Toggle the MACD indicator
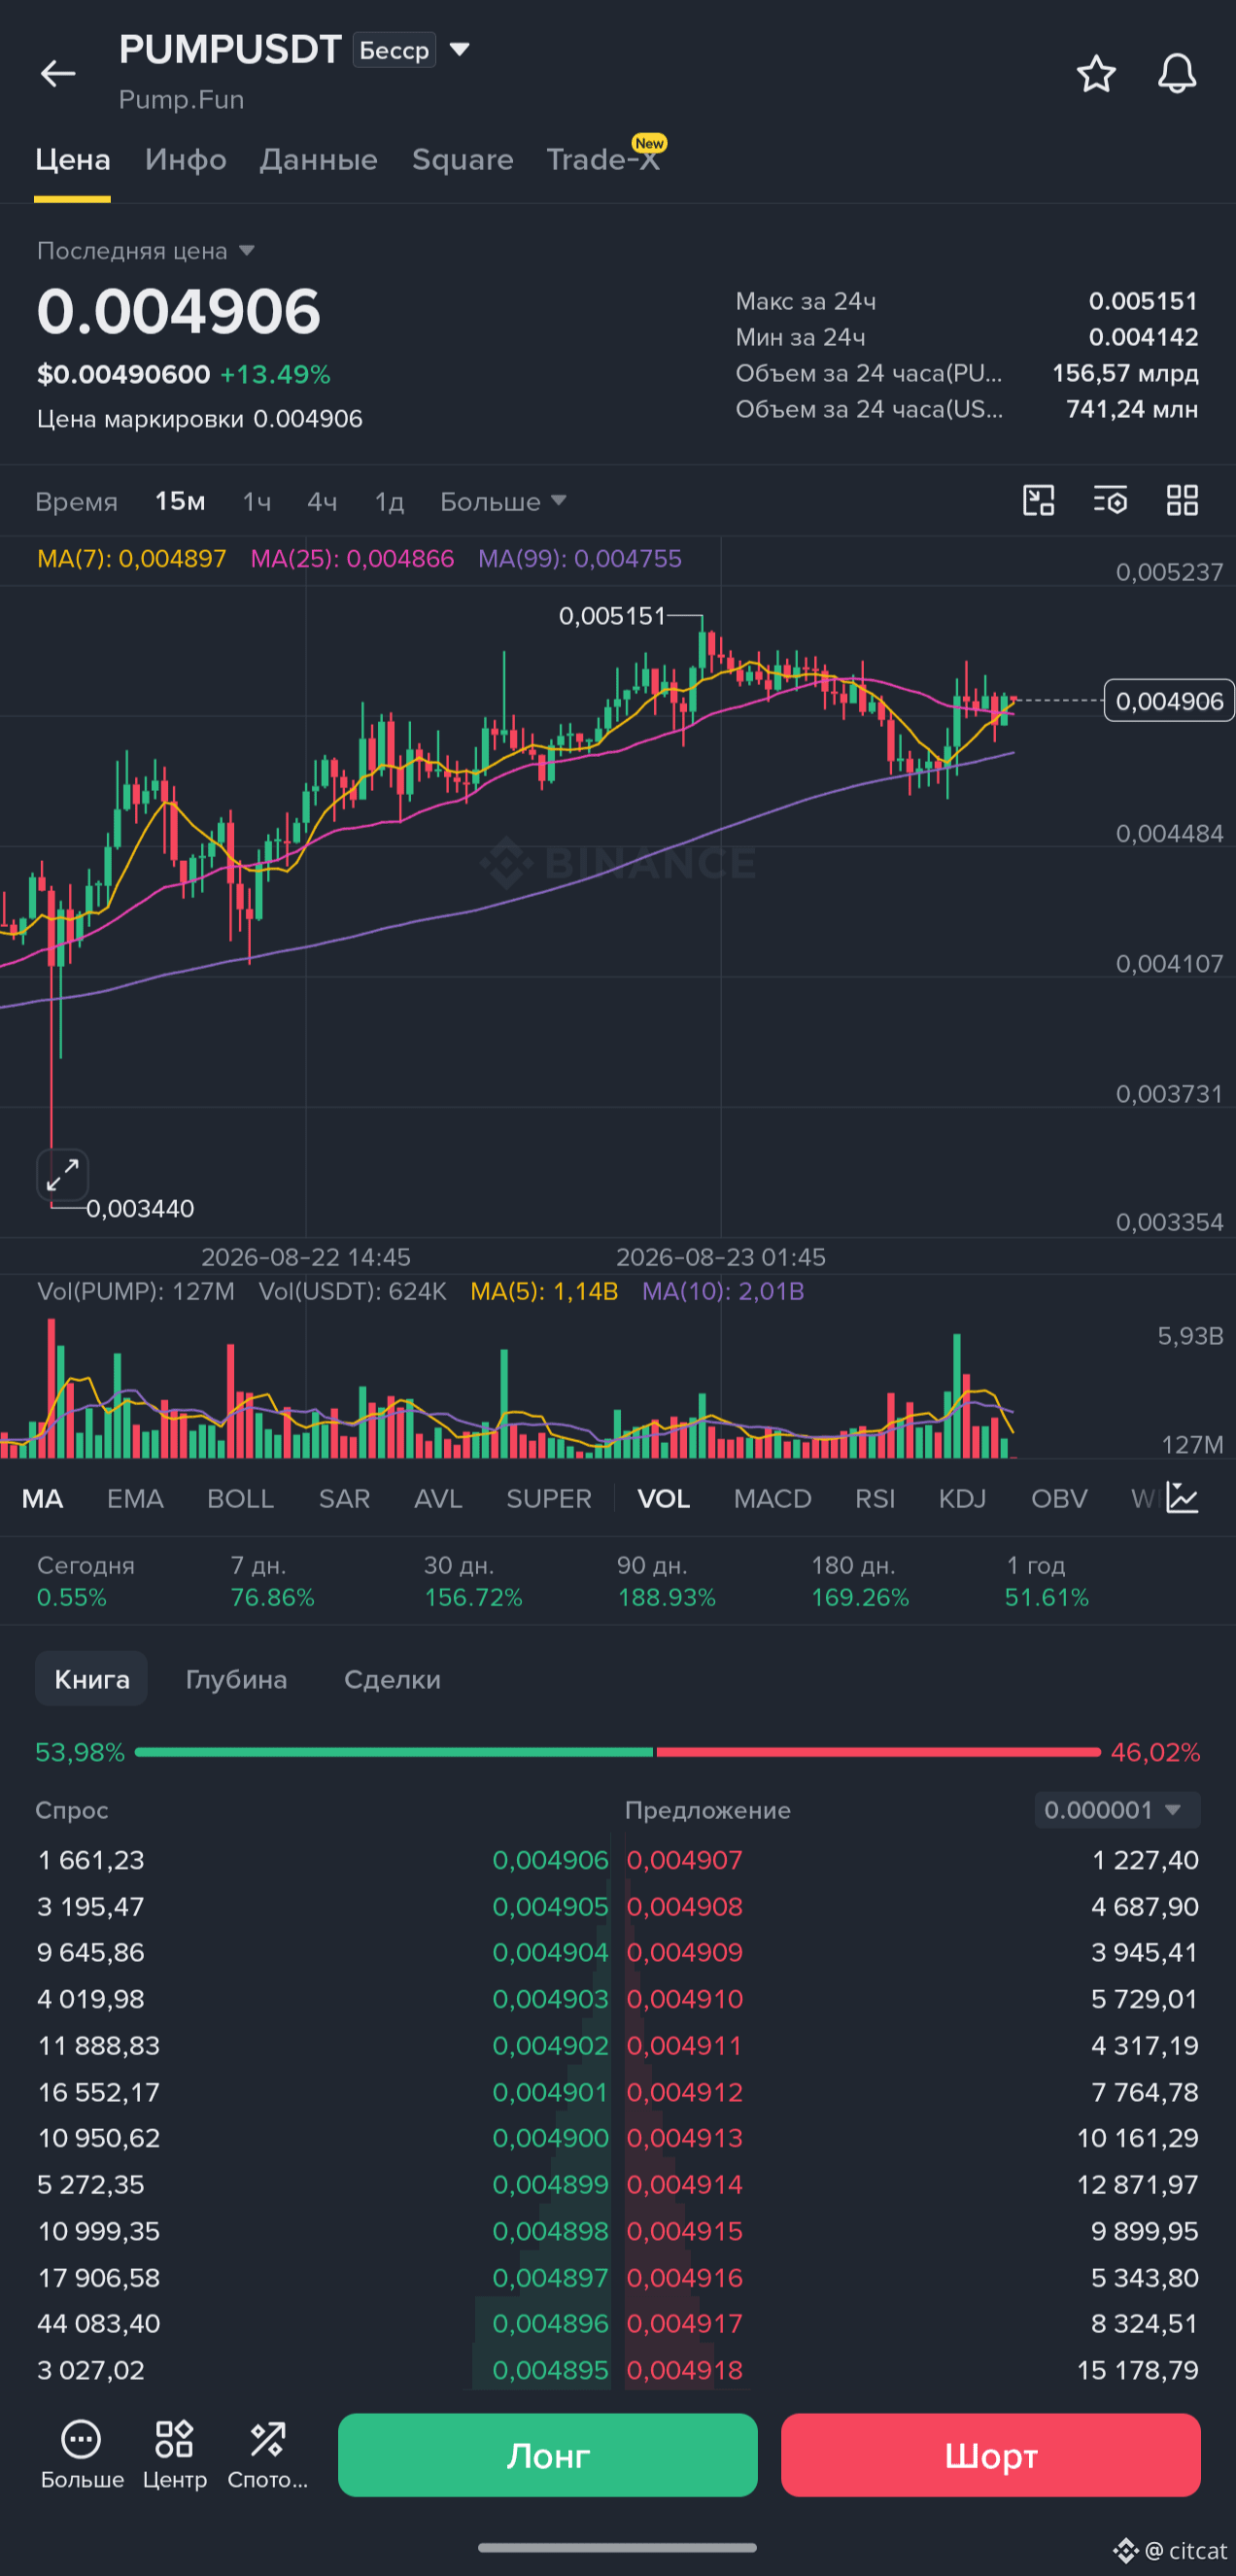 pyautogui.click(x=772, y=1498)
